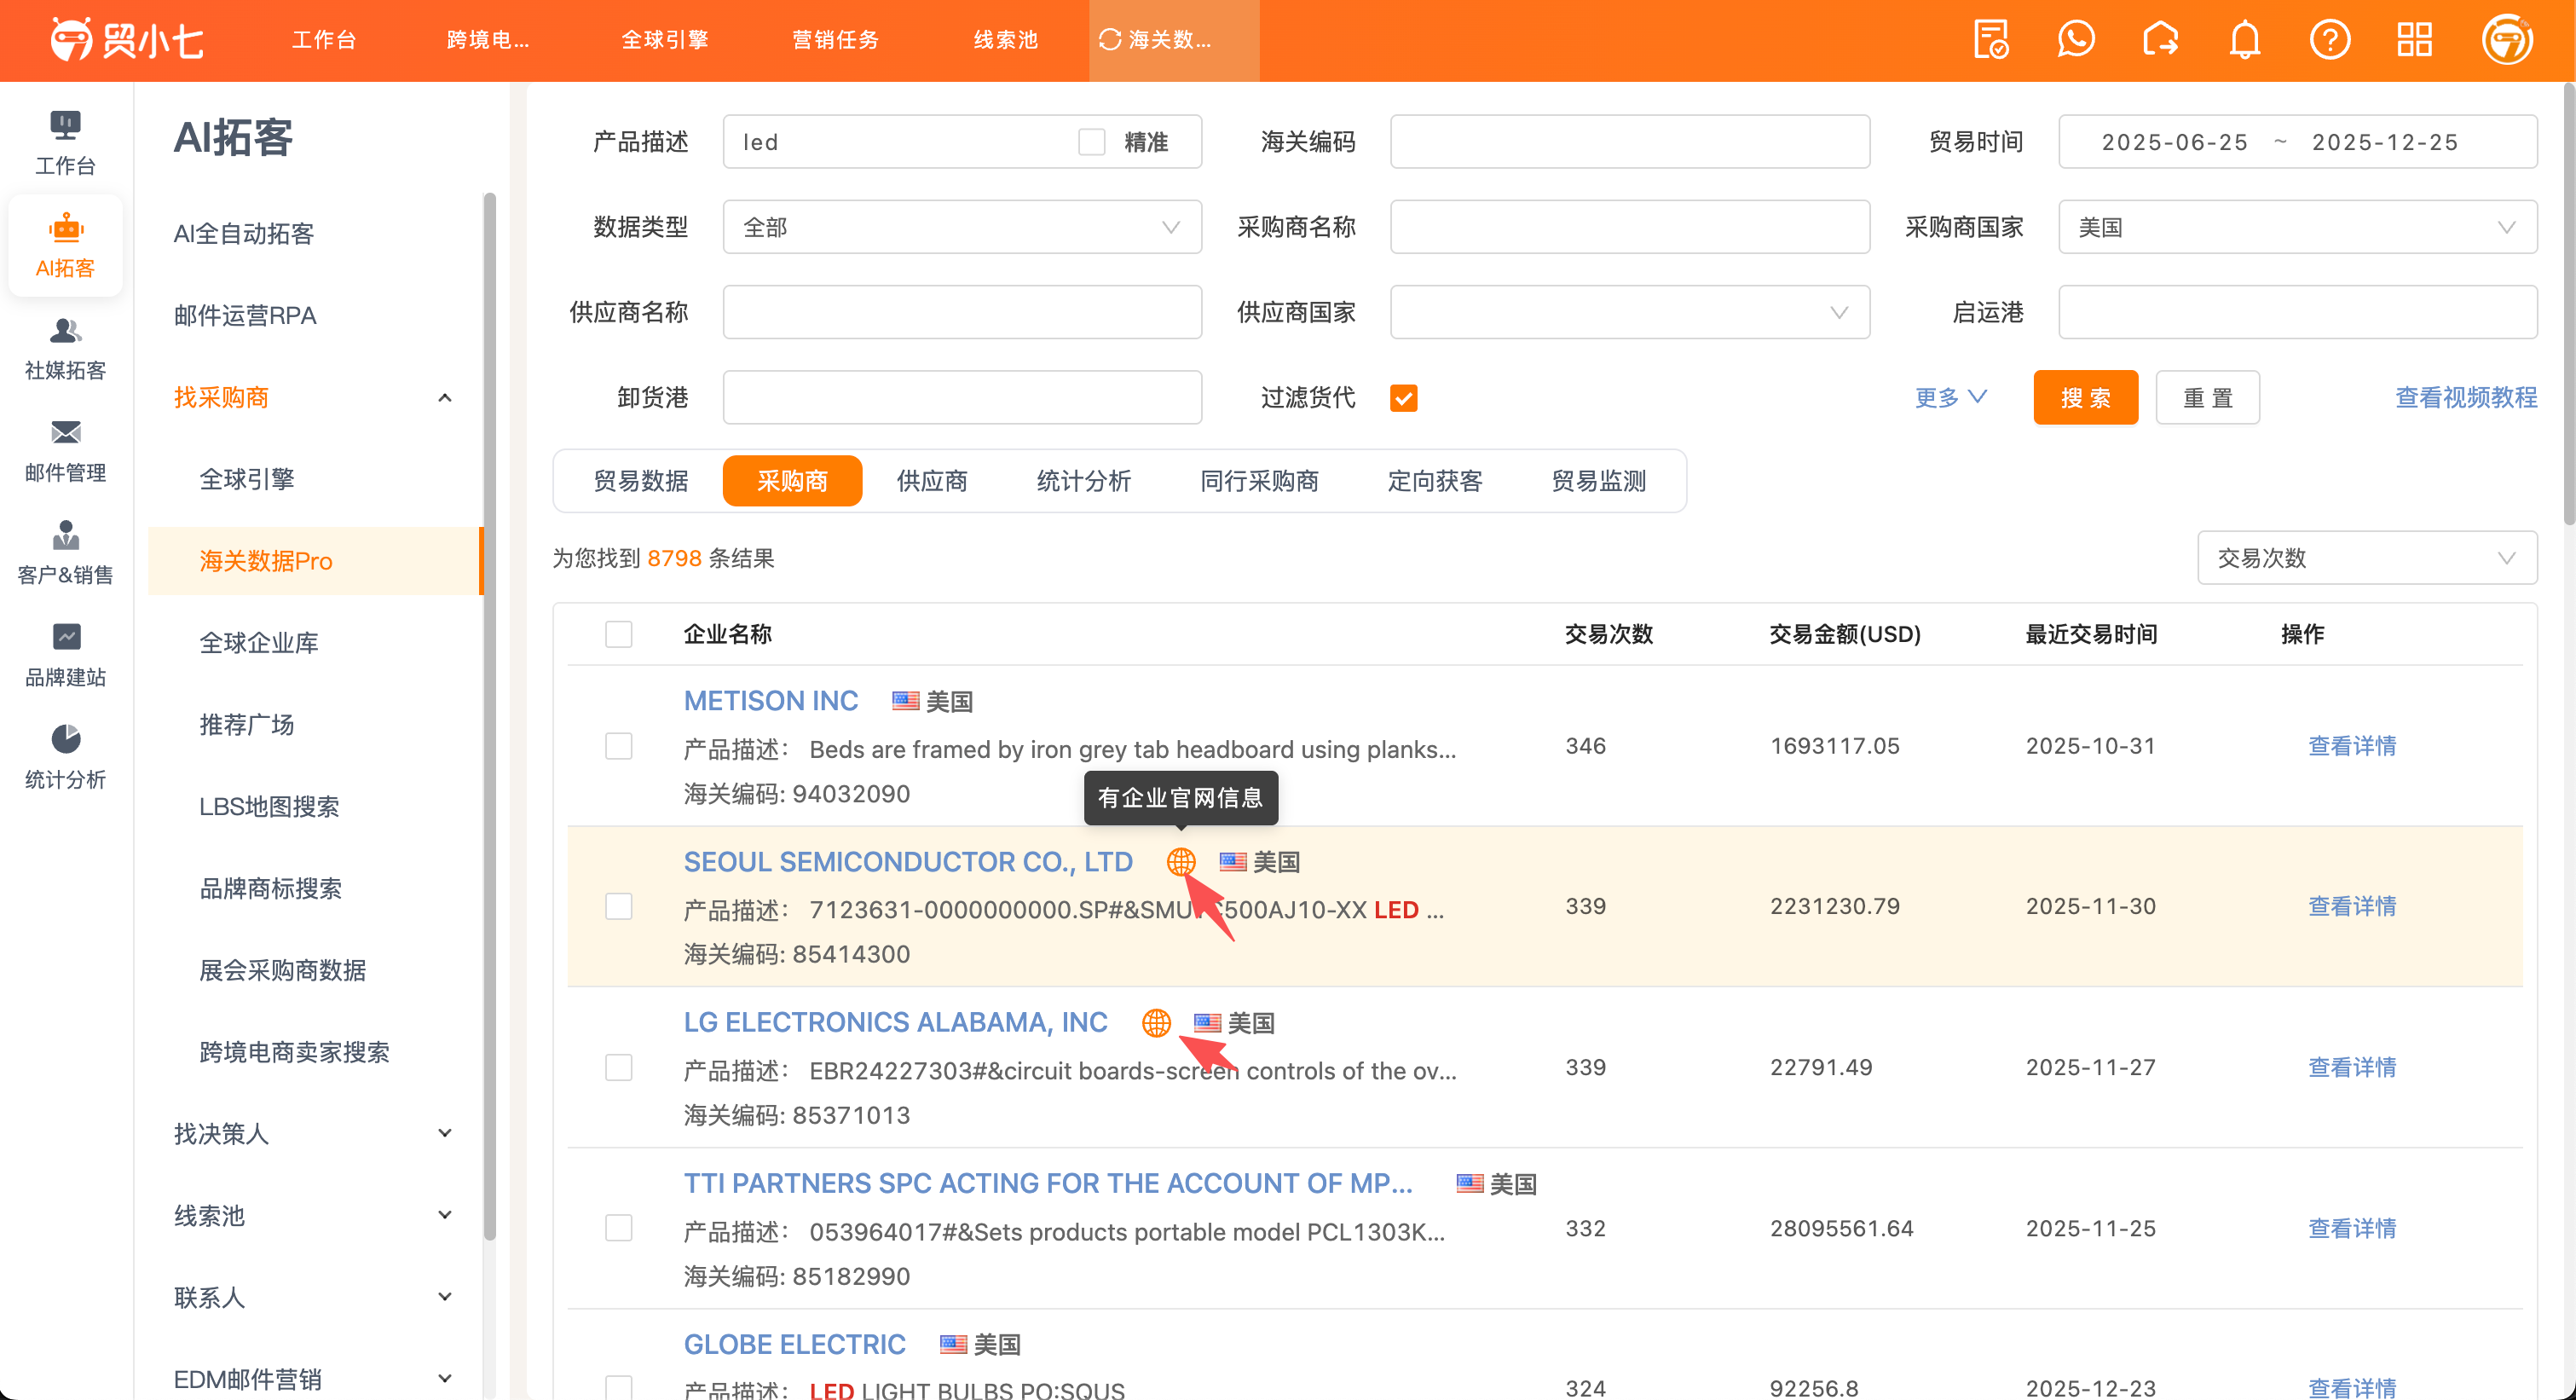
Task: Open the 数据类型 dropdown
Action: coord(962,227)
